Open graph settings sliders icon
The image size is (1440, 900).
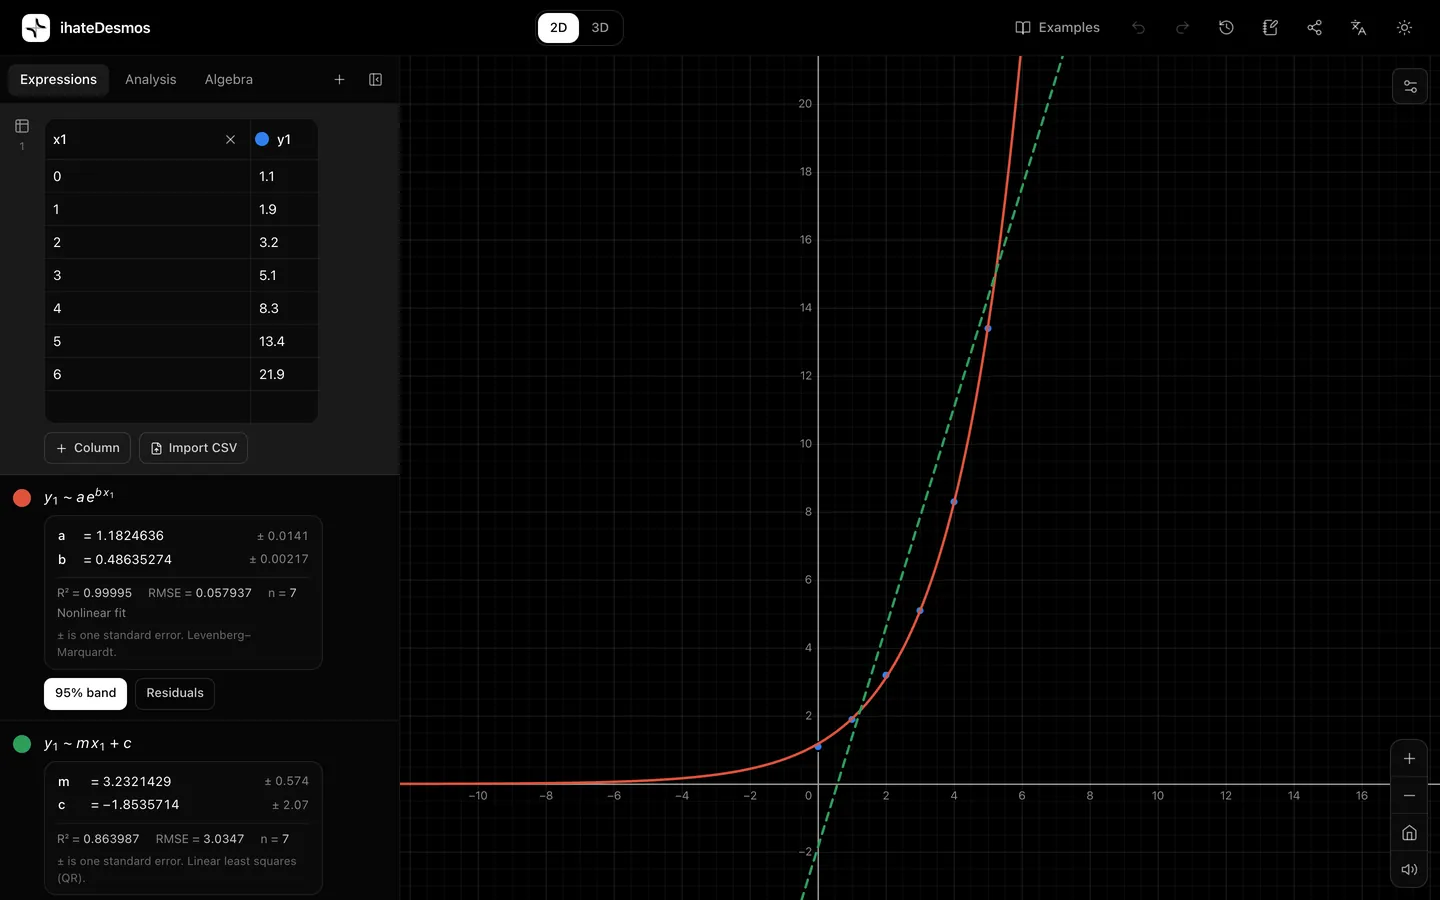click(x=1410, y=87)
